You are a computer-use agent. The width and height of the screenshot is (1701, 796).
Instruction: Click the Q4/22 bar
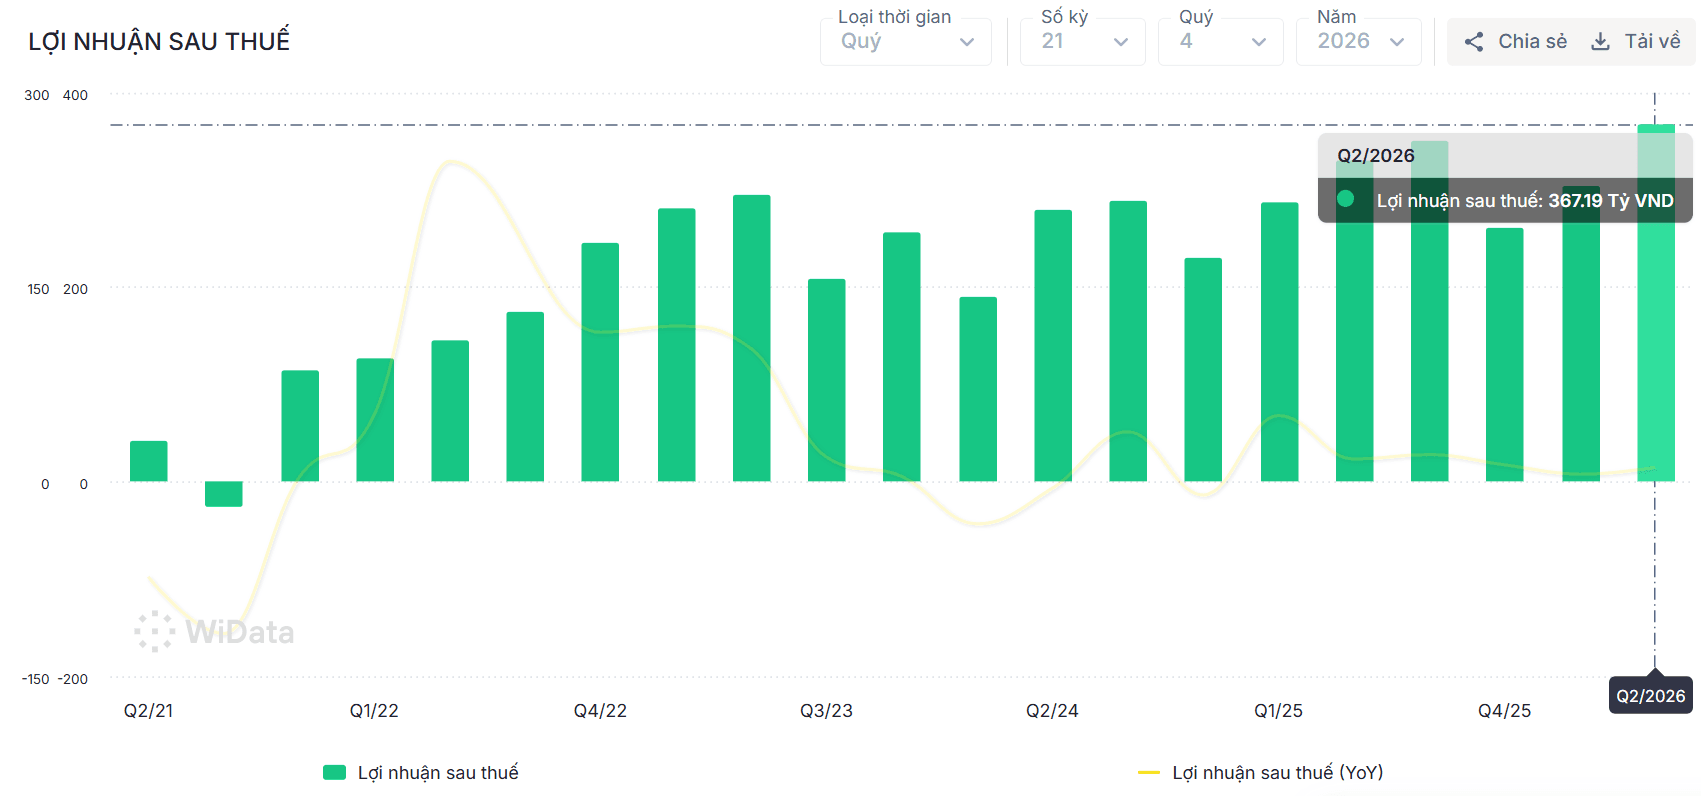coord(600,362)
